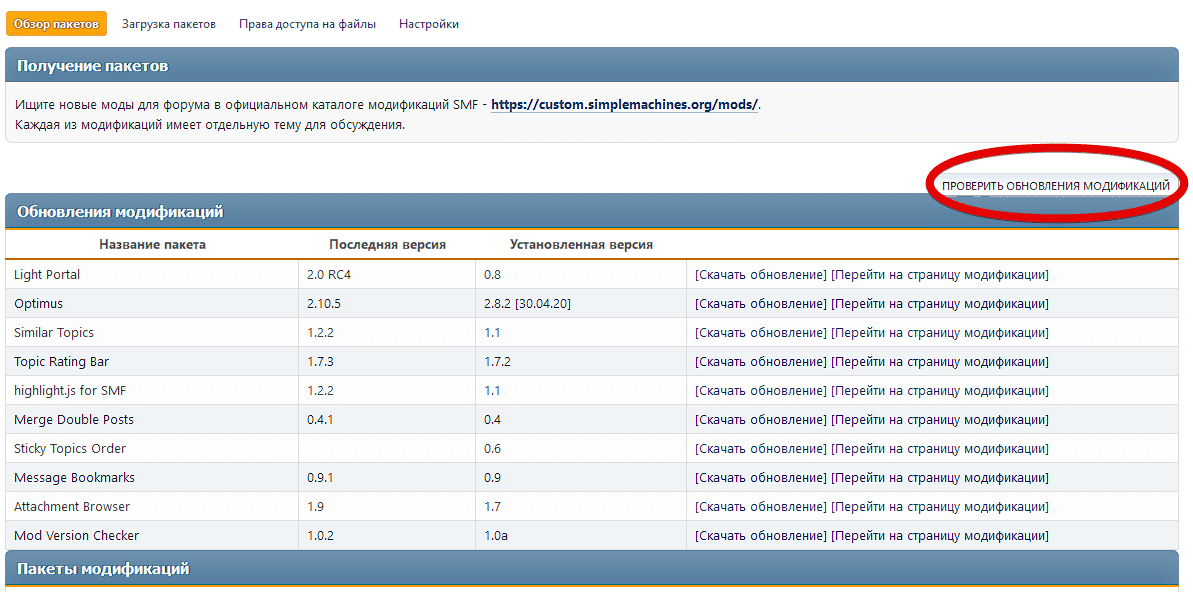Open Права доступа на файлы tab
The height and width of the screenshot is (592, 1193).
click(x=307, y=24)
